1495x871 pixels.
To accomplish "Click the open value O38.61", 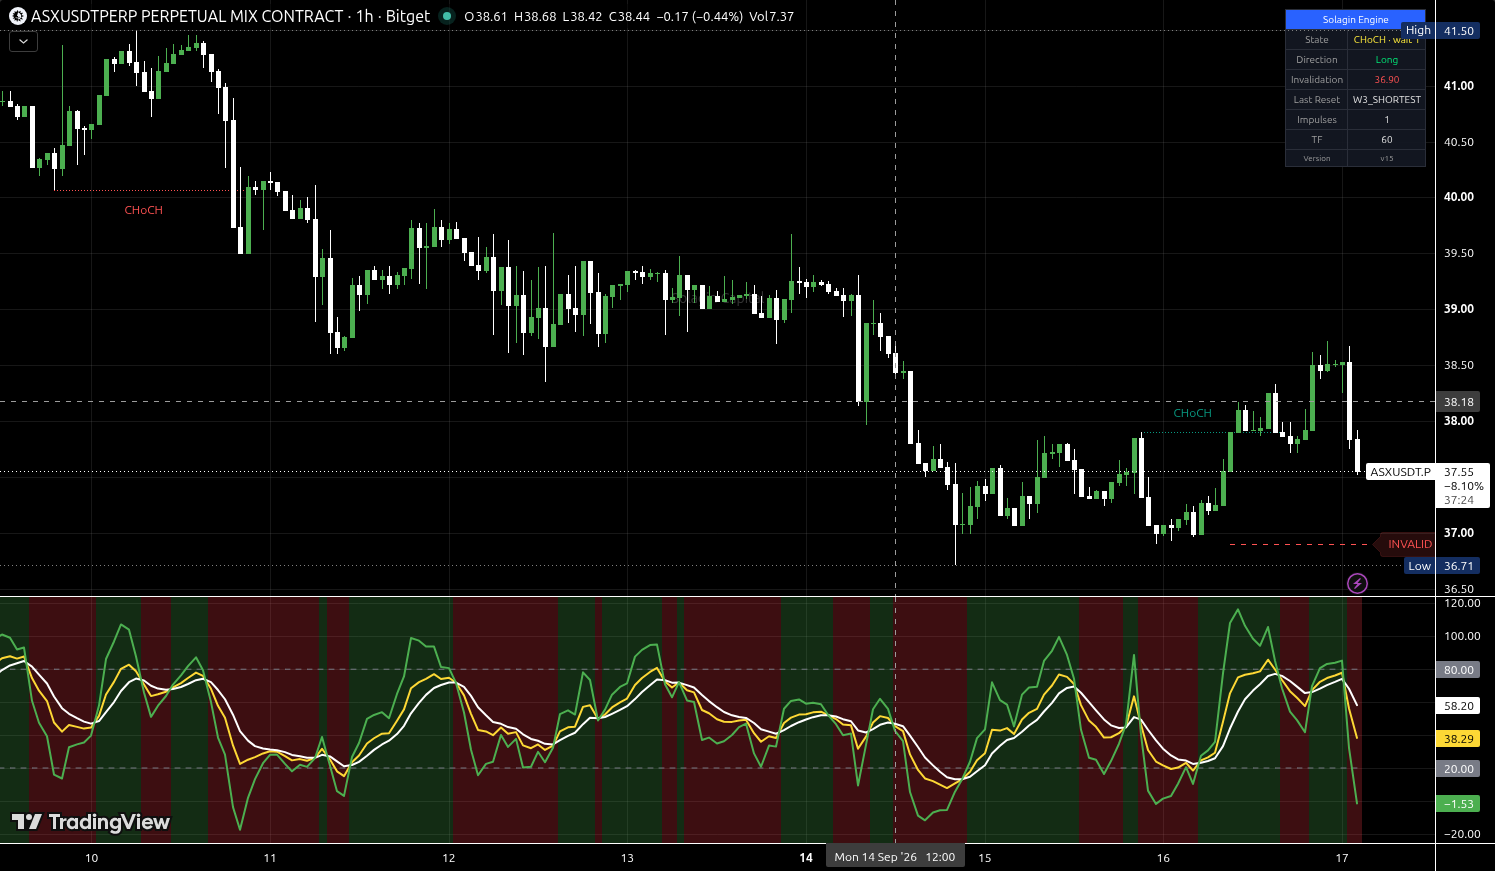I will click(486, 17).
